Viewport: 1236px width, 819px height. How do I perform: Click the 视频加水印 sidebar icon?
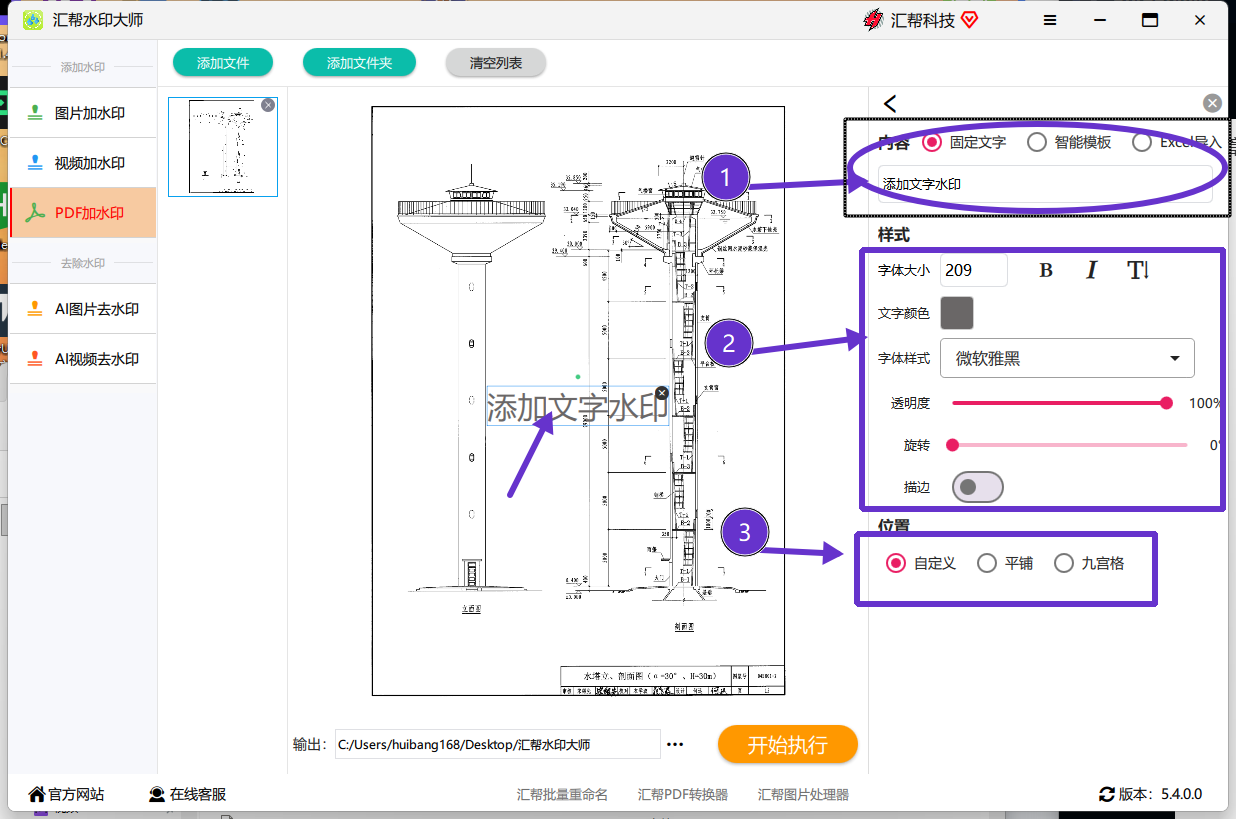pos(35,163)
